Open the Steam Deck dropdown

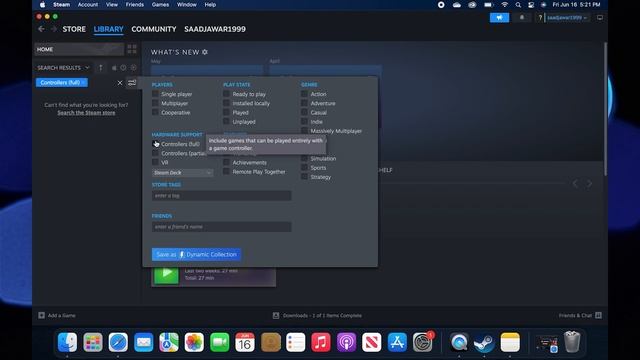coord(182,173)
